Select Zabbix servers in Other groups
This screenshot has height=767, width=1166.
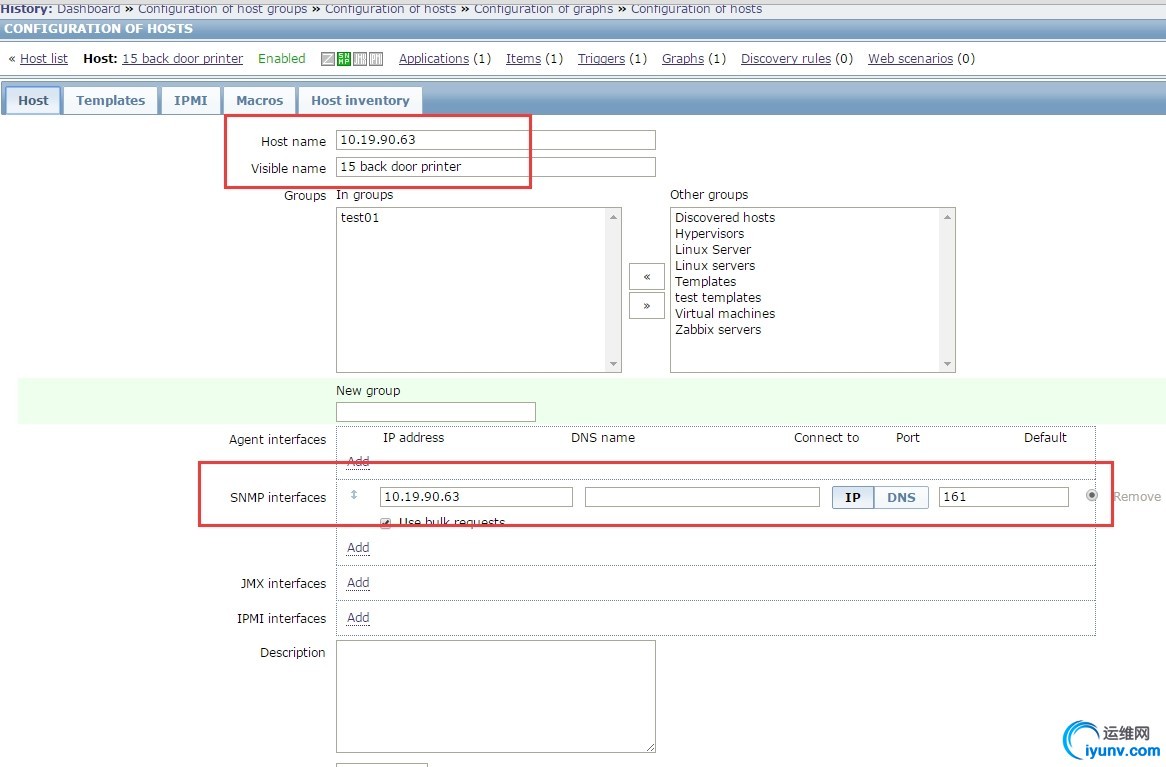tap(718, 330)
